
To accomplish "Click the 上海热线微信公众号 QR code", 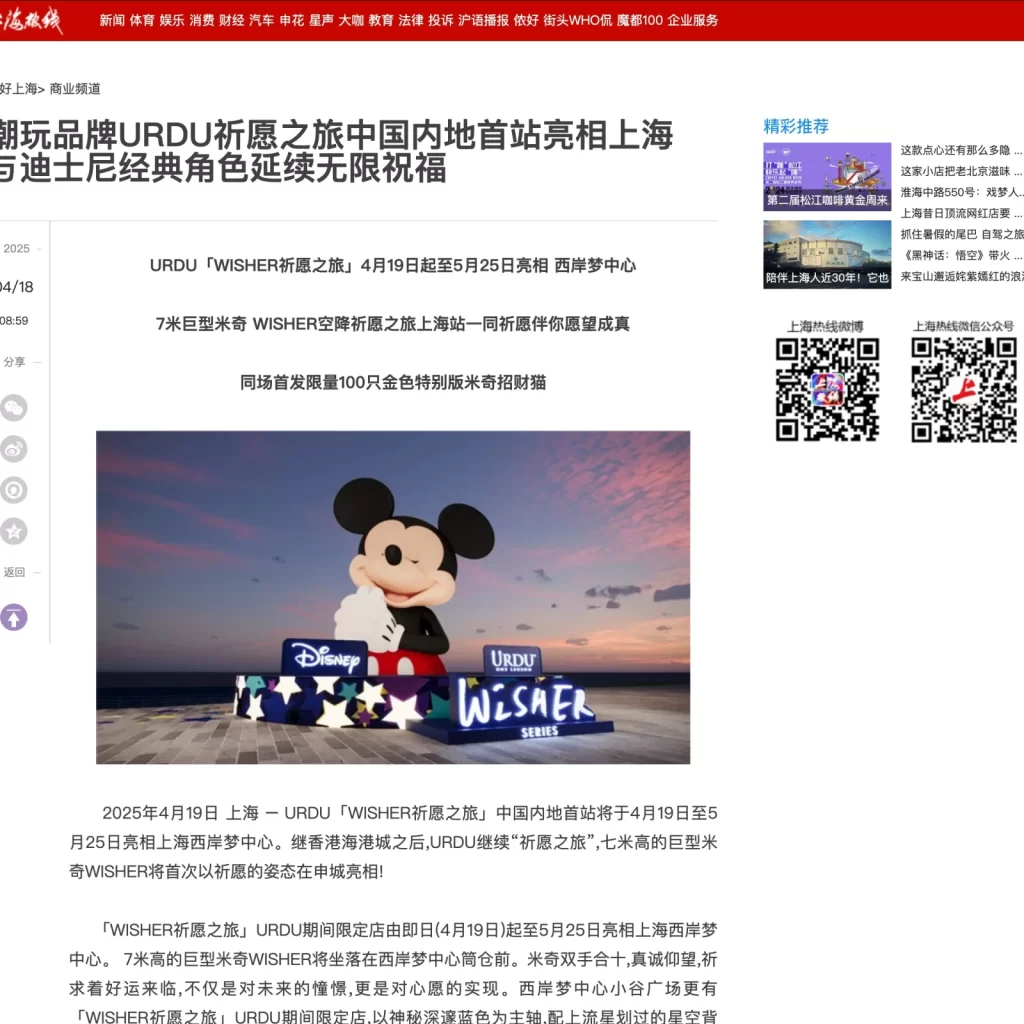I will coord(963,390).
